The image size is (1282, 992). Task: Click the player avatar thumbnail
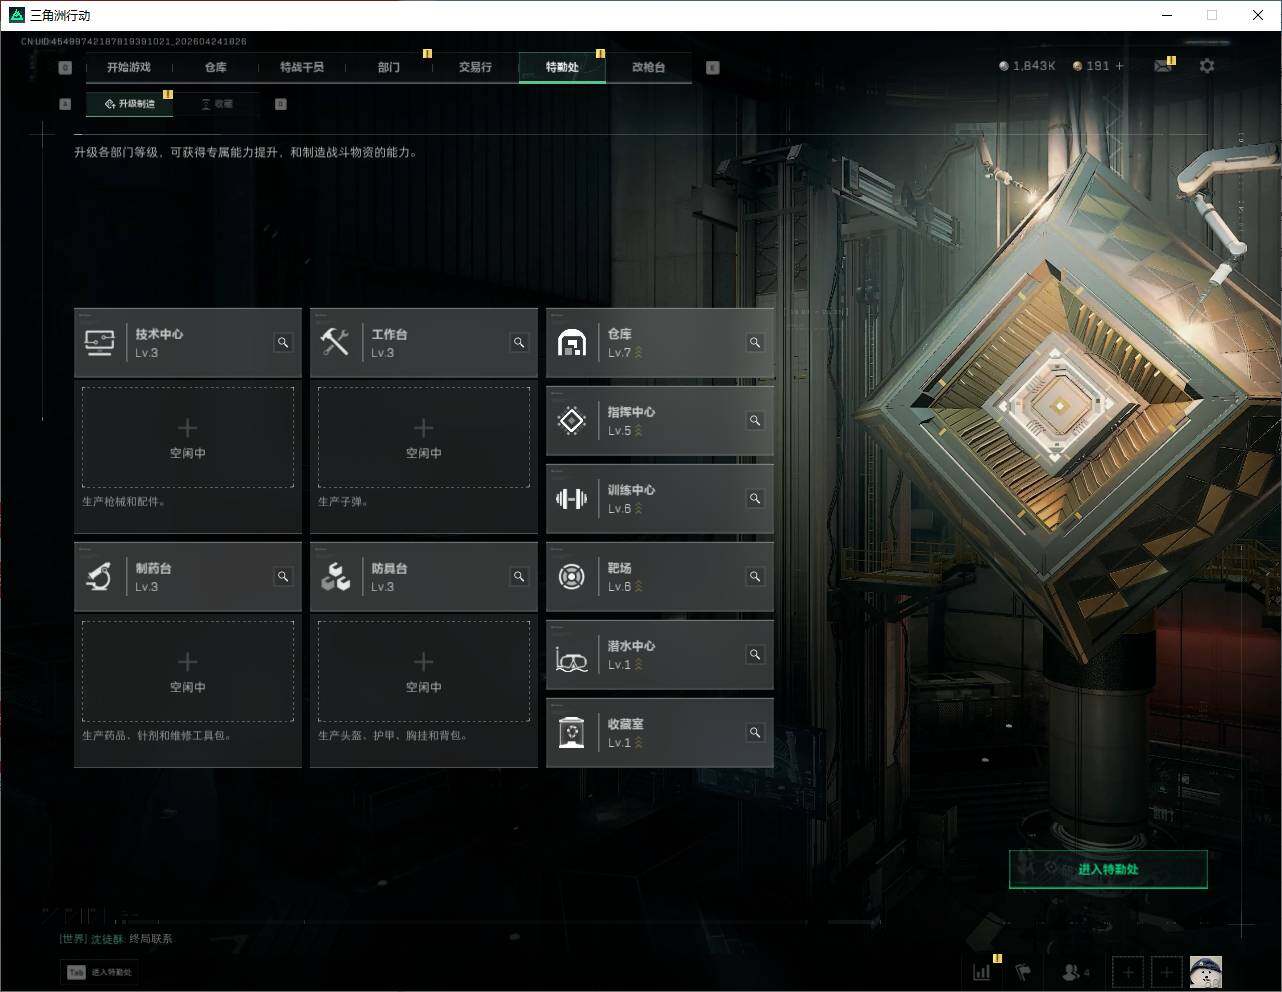(x=1205, y=971)
